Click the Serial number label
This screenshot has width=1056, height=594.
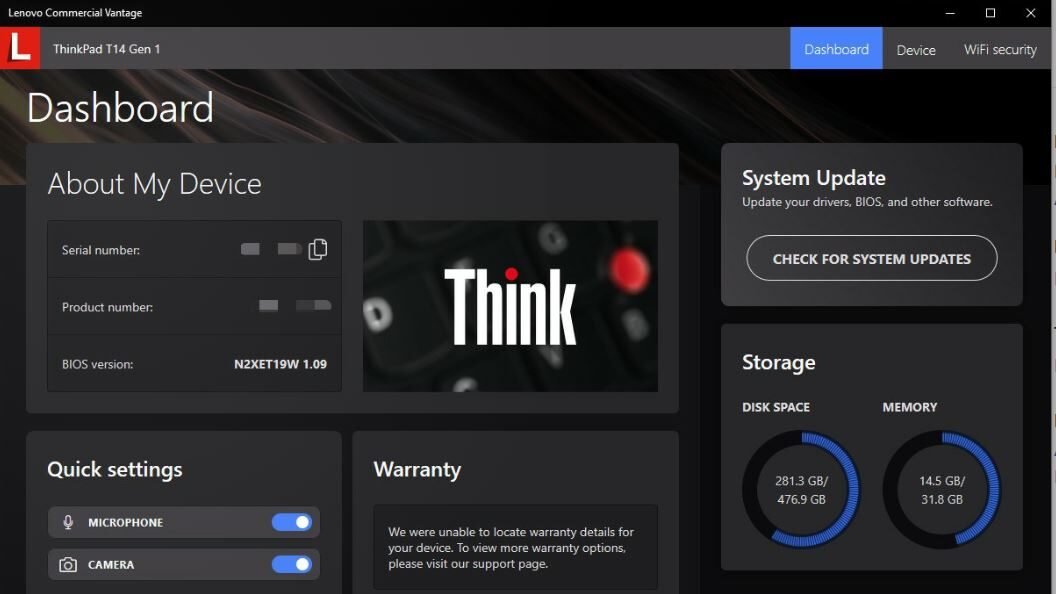coord(101,250)
